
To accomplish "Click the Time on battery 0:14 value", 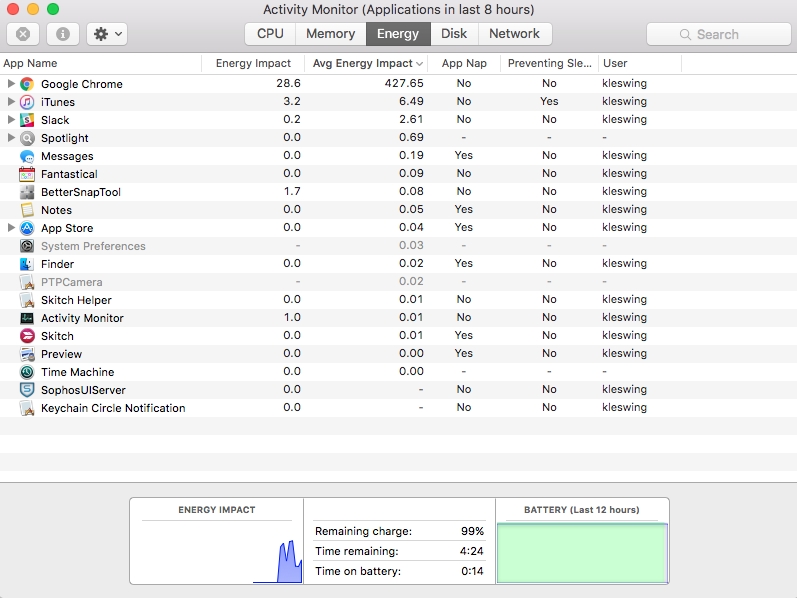I will [x=472, y=571].
